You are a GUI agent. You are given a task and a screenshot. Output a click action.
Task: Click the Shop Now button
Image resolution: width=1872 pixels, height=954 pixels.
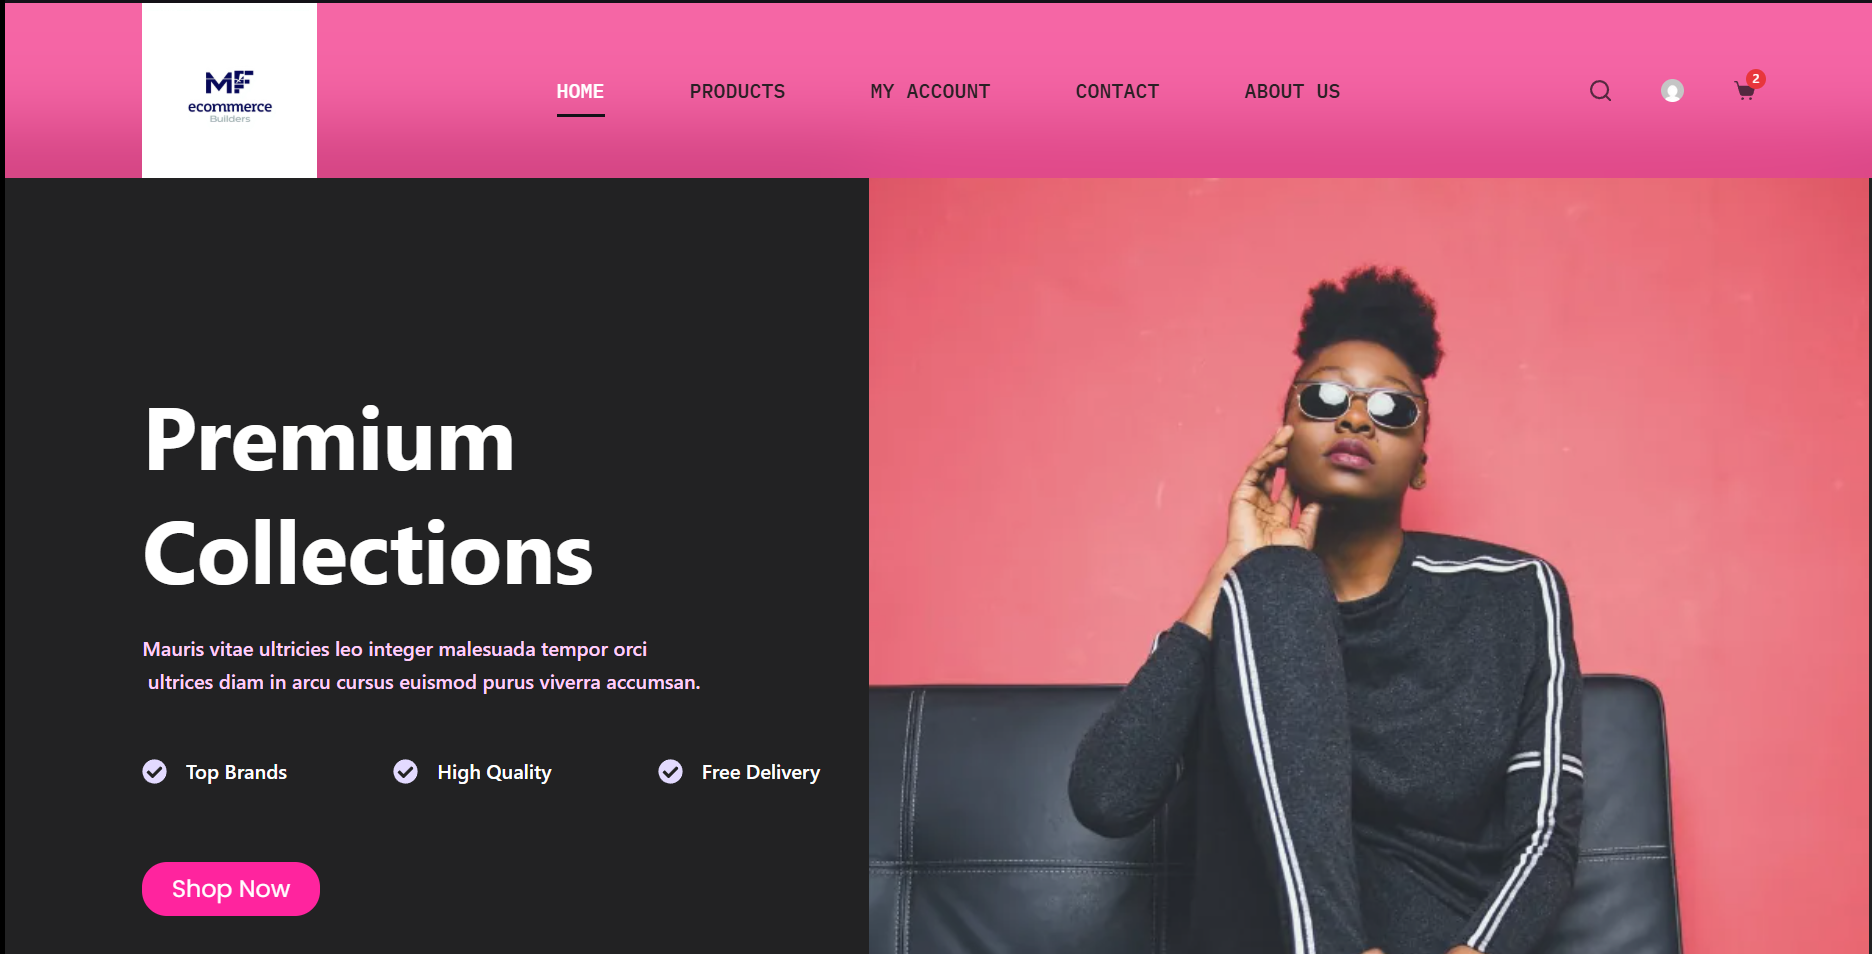pos(231,889)
